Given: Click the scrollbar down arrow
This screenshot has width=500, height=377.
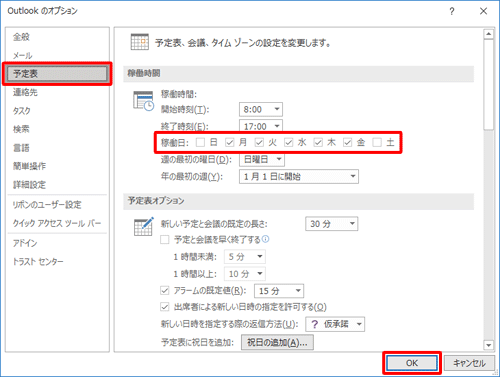Looking at the screenshot, I should (489, 345).
